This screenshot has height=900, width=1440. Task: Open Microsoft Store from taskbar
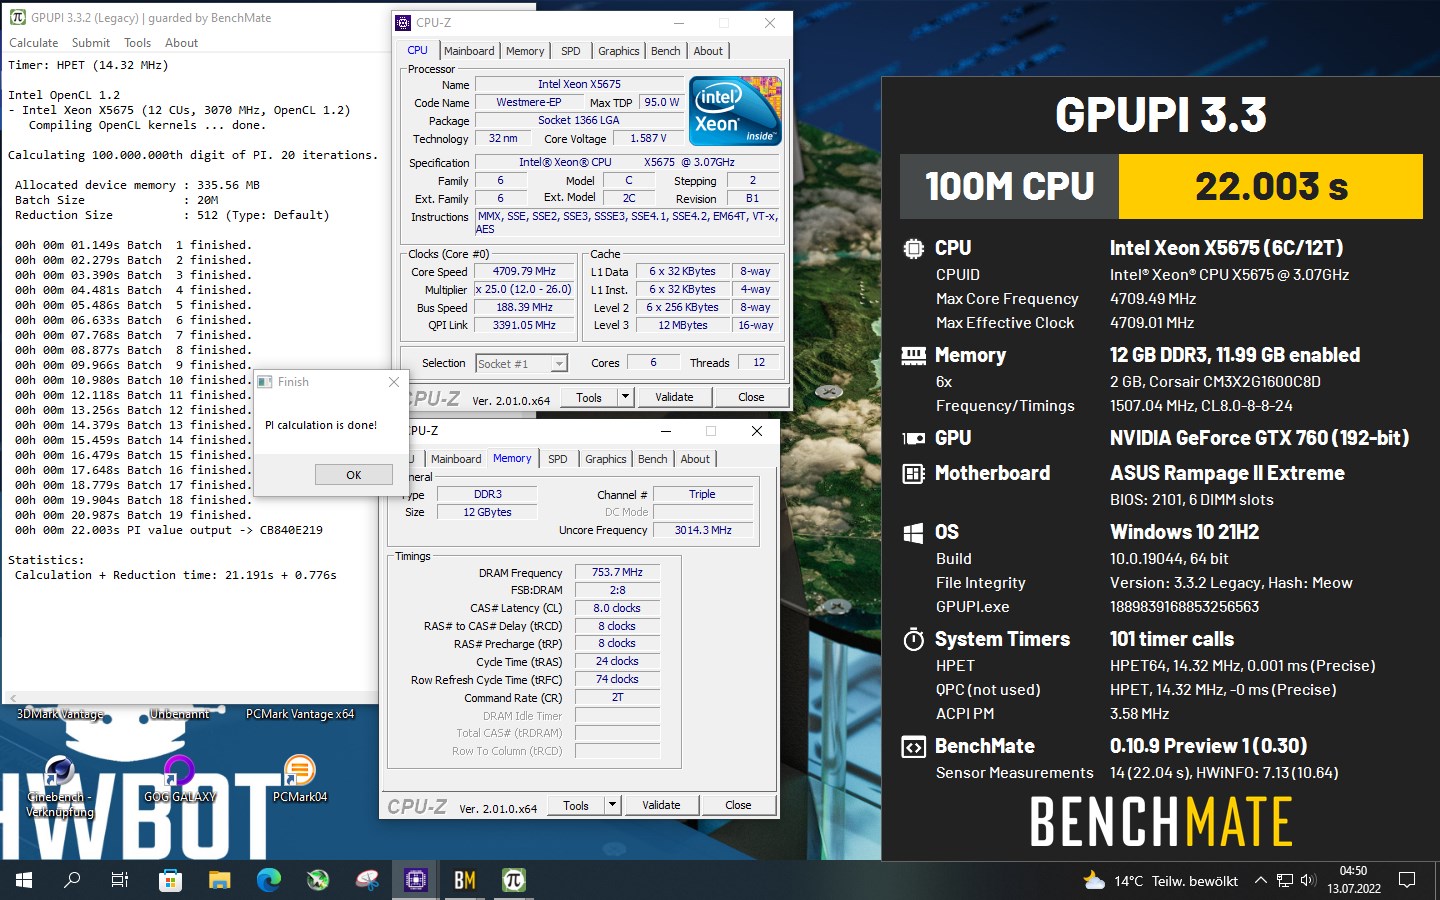pos(170,880)
